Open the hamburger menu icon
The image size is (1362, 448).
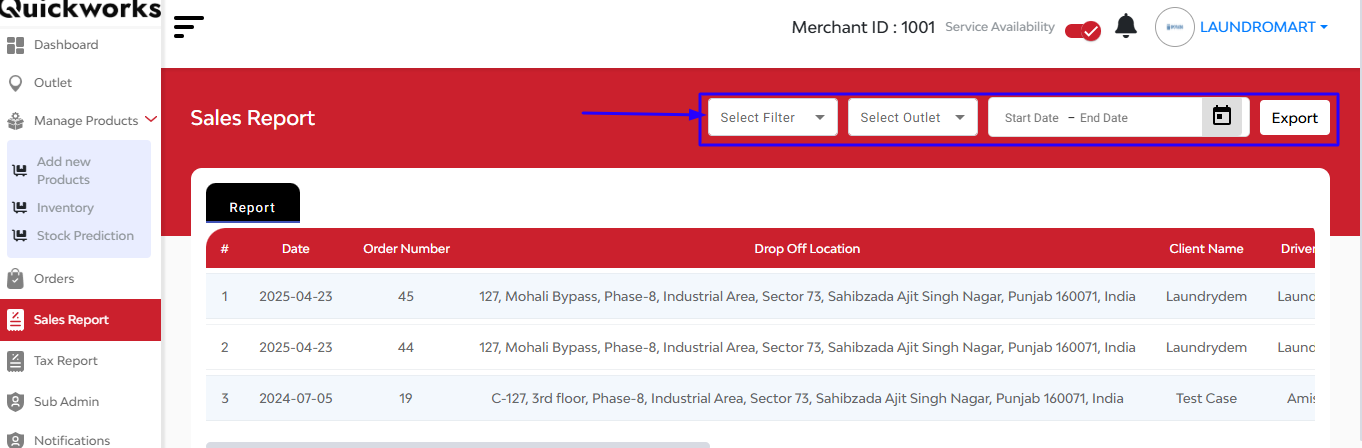(x=189, y=27)
